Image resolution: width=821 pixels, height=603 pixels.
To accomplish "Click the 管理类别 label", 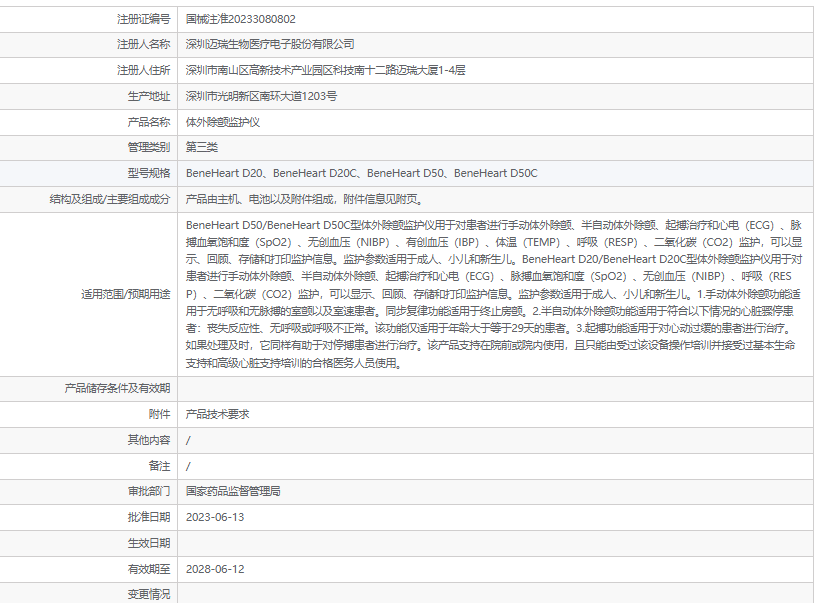I will coord(149,147).
